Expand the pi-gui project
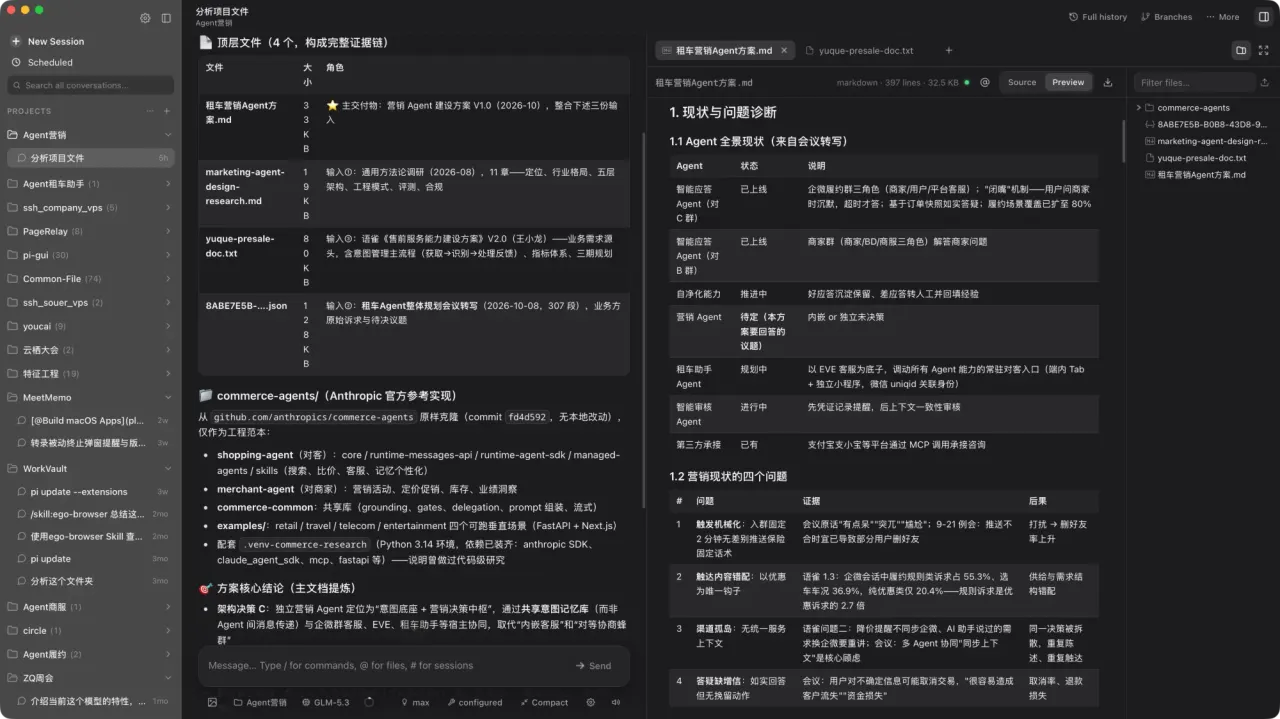1280x719 pixels. [x=168, y=255]
